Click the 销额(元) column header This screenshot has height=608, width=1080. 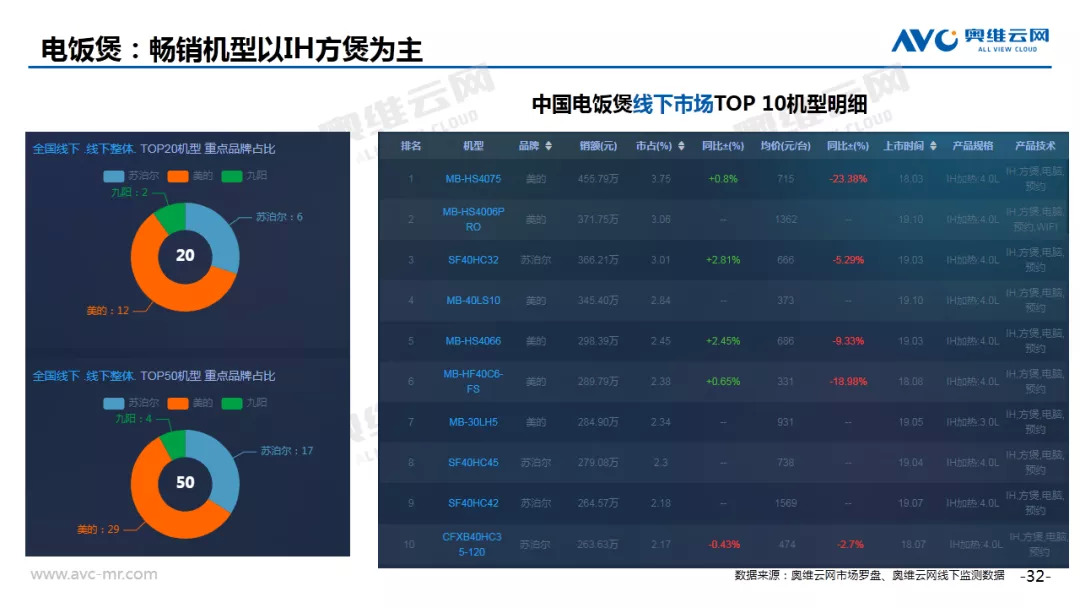coord(598,146)
